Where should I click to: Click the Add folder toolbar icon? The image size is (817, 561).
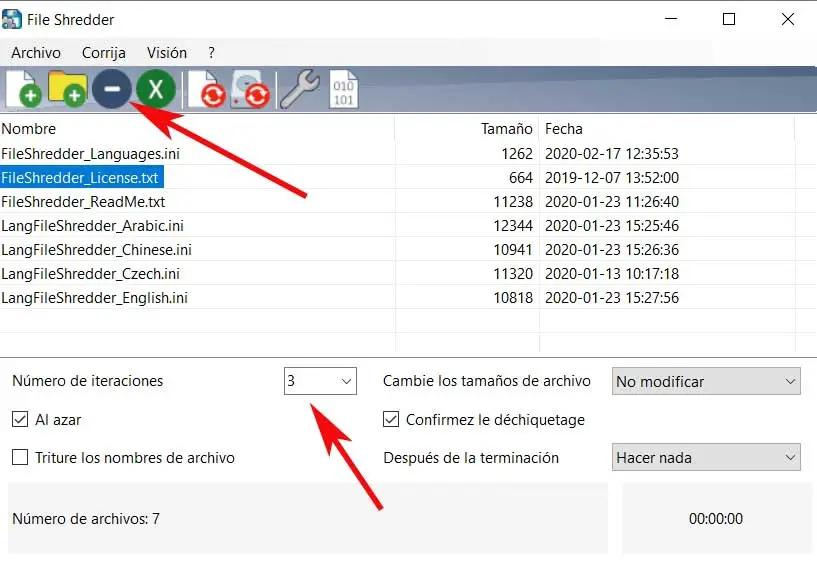coord(67,89)
